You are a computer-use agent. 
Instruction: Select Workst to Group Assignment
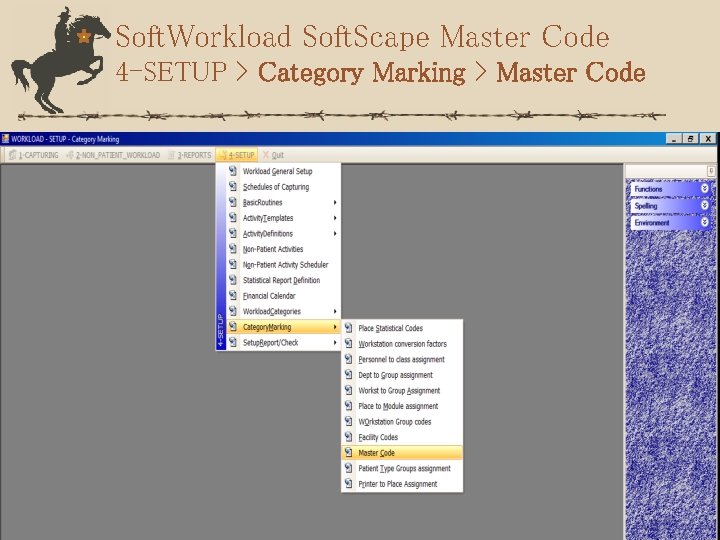coord(402,391)
